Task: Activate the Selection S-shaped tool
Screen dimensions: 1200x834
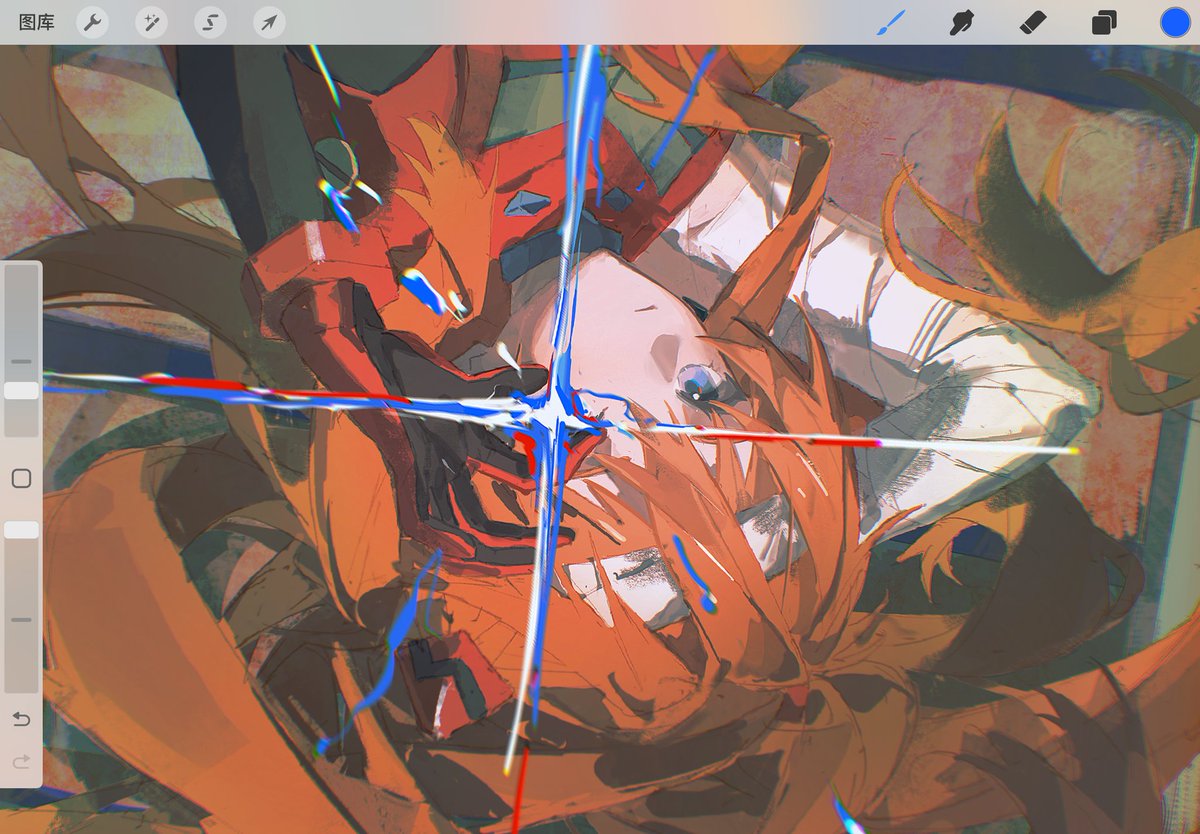Action: [x=210, y=22]
